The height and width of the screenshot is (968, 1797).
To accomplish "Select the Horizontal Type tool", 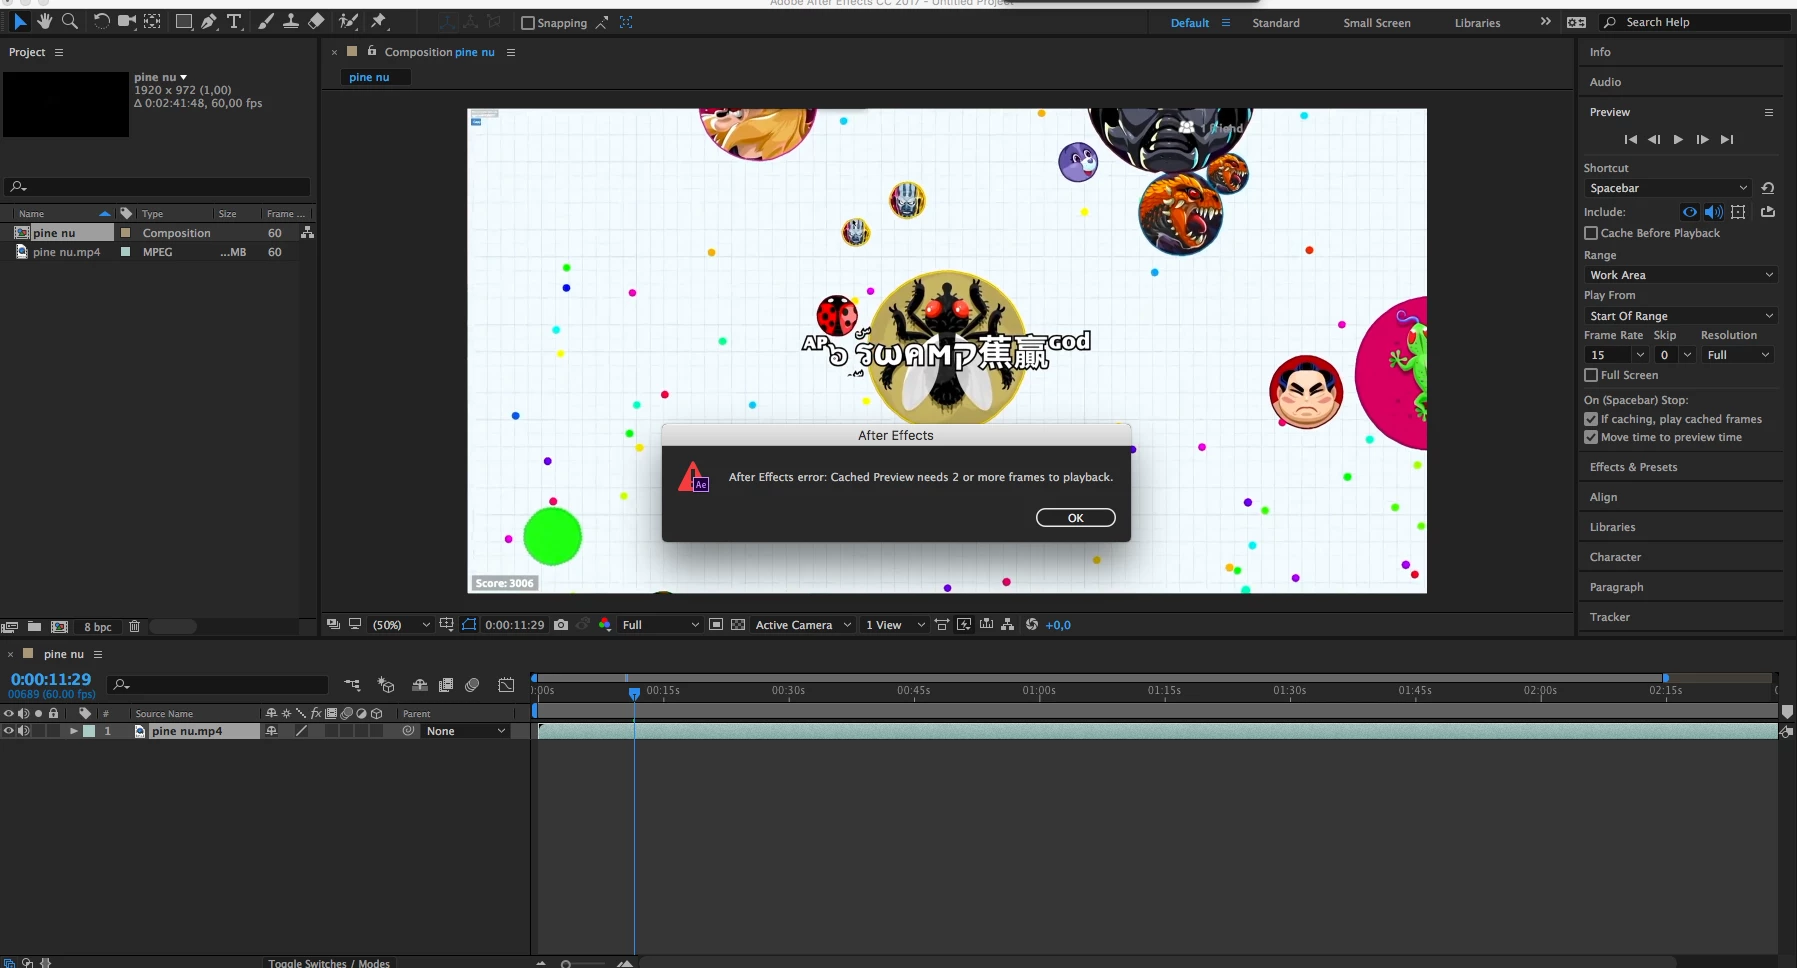I will click(234, 21).
